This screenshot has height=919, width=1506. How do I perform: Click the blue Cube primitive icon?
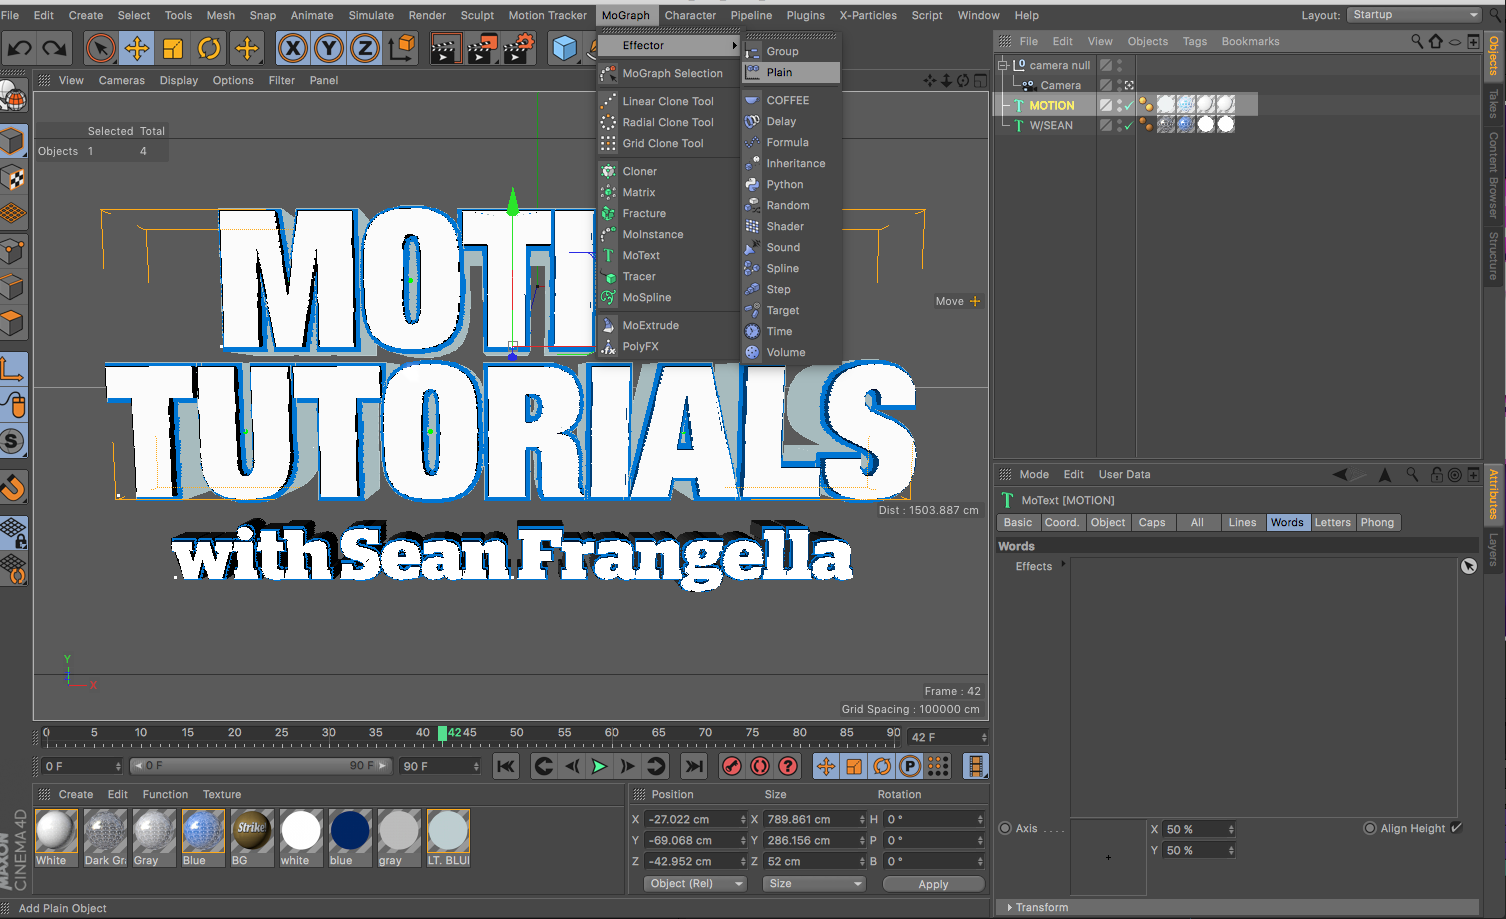[565, 47]
